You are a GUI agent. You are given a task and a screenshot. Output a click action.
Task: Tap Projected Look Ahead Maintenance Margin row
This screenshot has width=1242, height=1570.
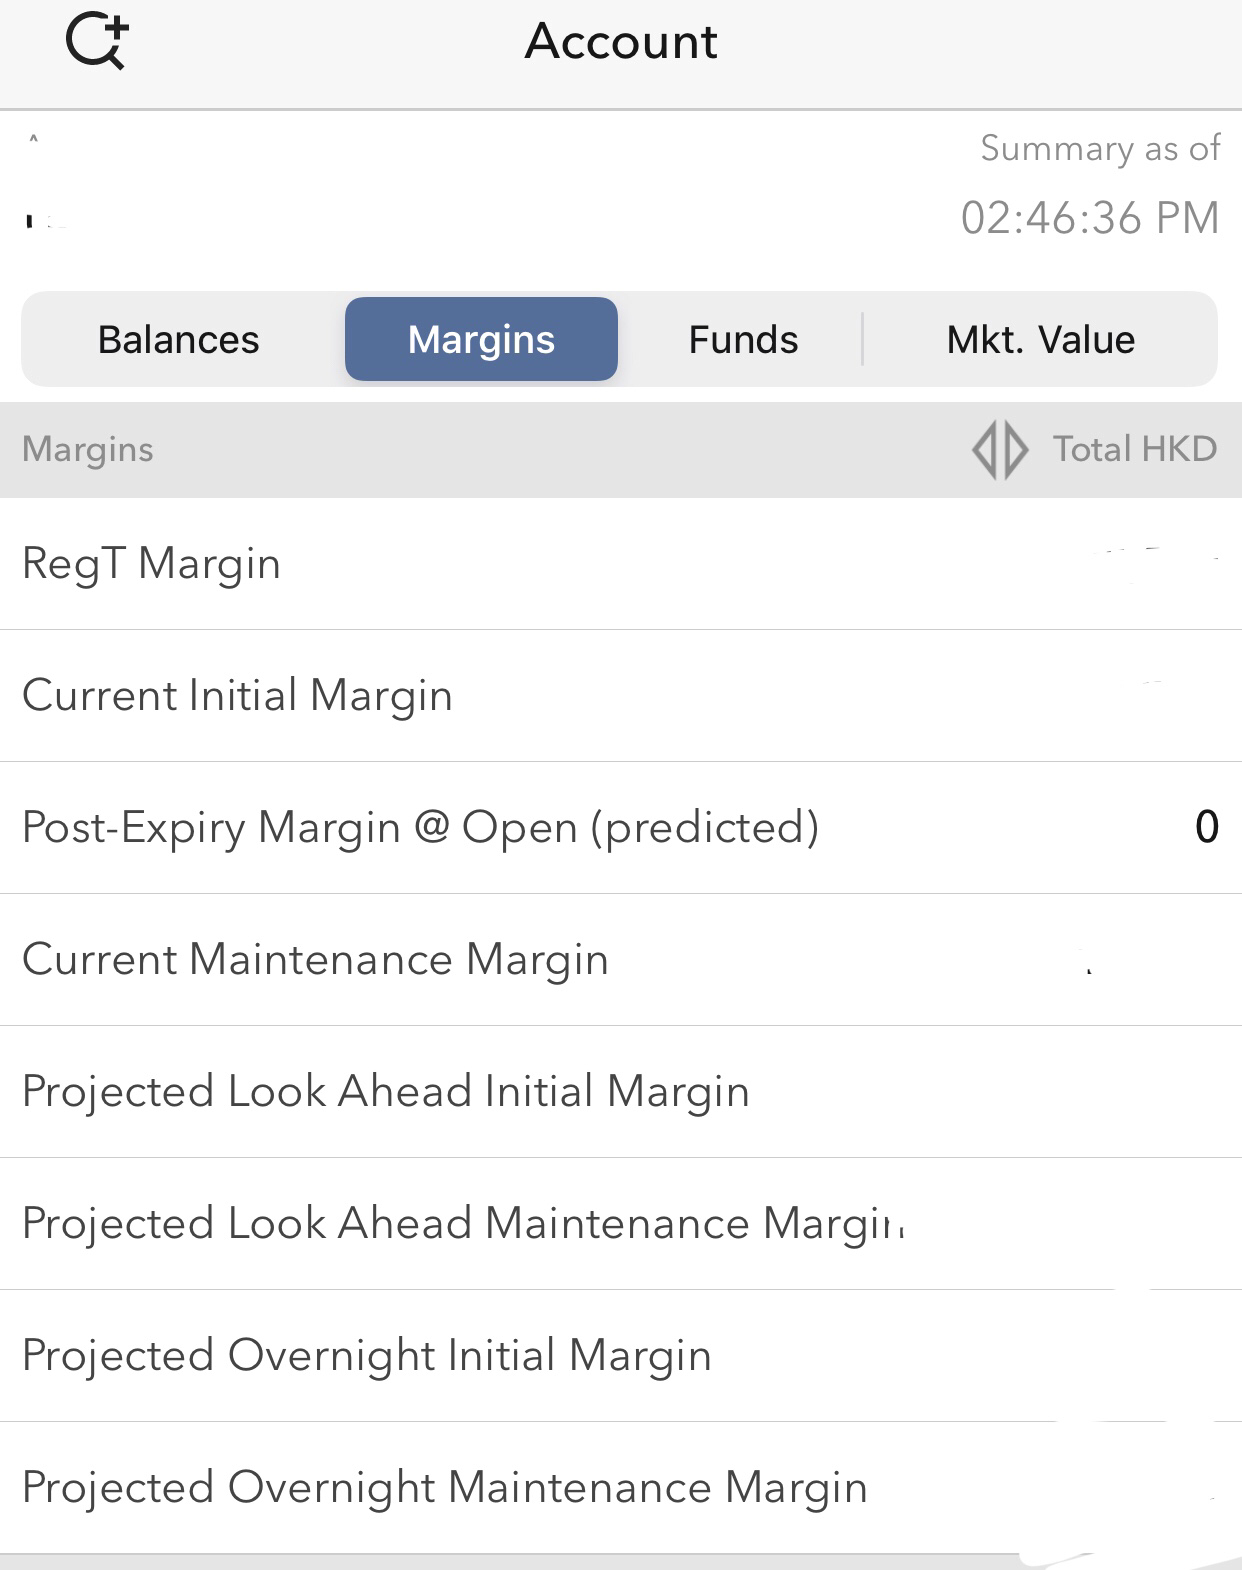click(621, 1224)
